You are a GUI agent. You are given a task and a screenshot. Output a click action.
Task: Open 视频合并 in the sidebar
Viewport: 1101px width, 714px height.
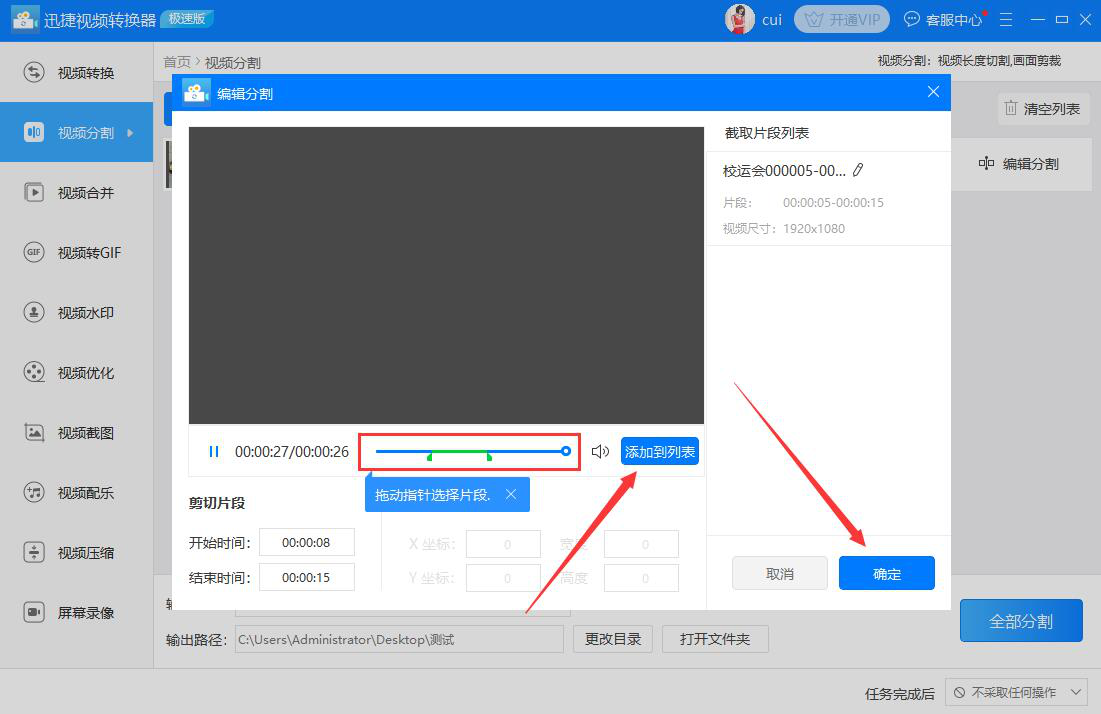(77, 192)
